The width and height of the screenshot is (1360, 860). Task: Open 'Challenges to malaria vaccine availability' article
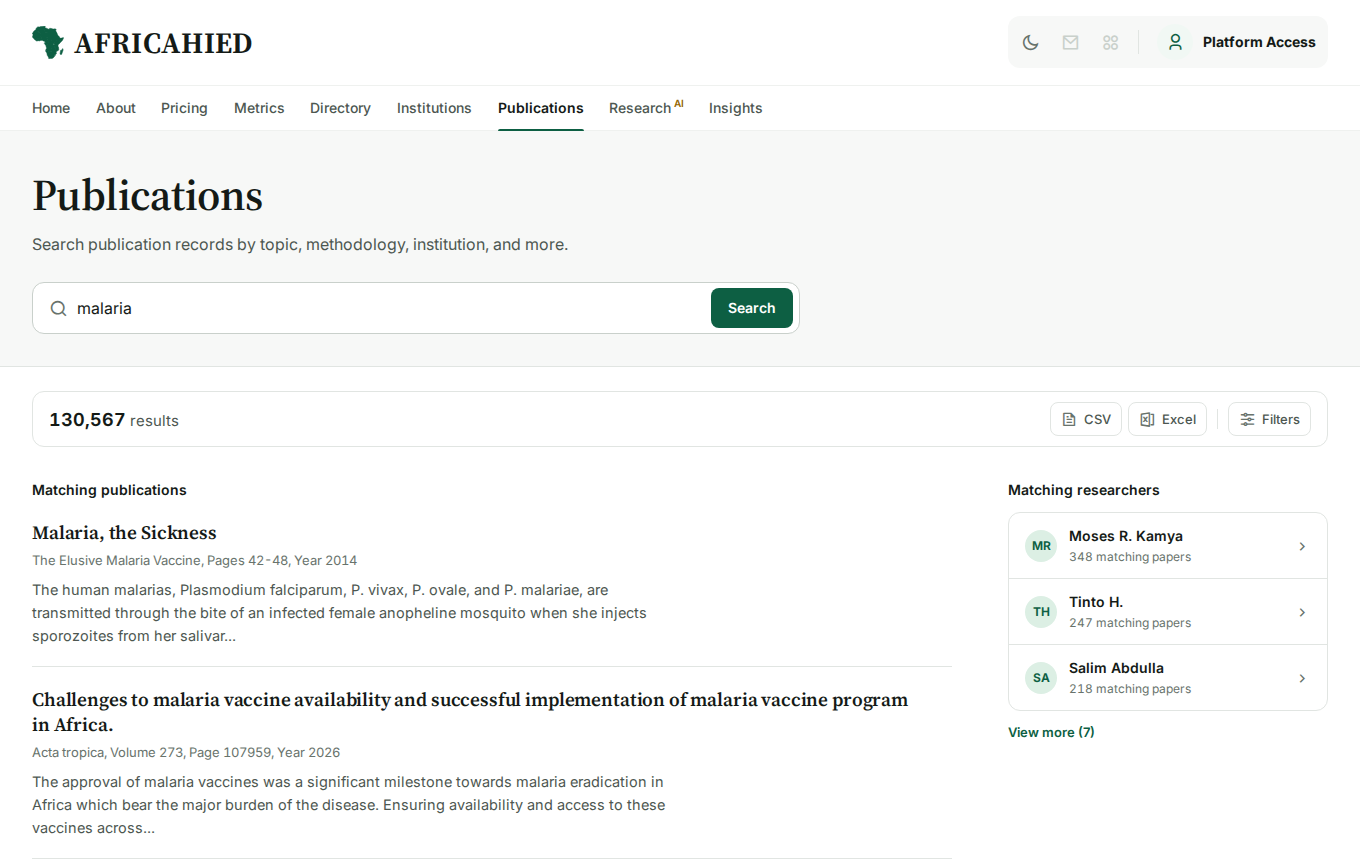[470, 712]
